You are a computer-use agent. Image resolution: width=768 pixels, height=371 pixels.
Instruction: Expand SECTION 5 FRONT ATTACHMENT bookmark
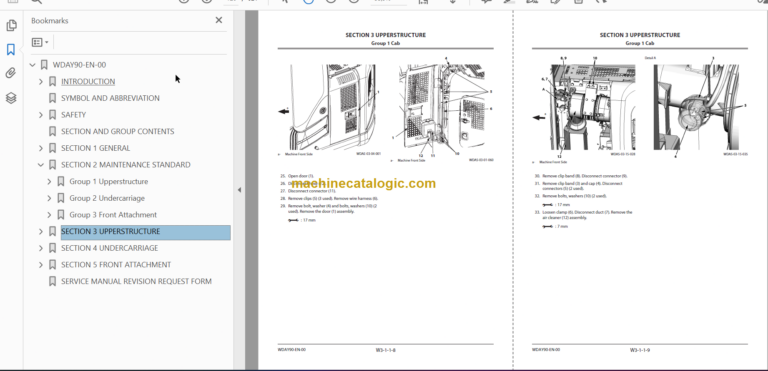point(41,265)
